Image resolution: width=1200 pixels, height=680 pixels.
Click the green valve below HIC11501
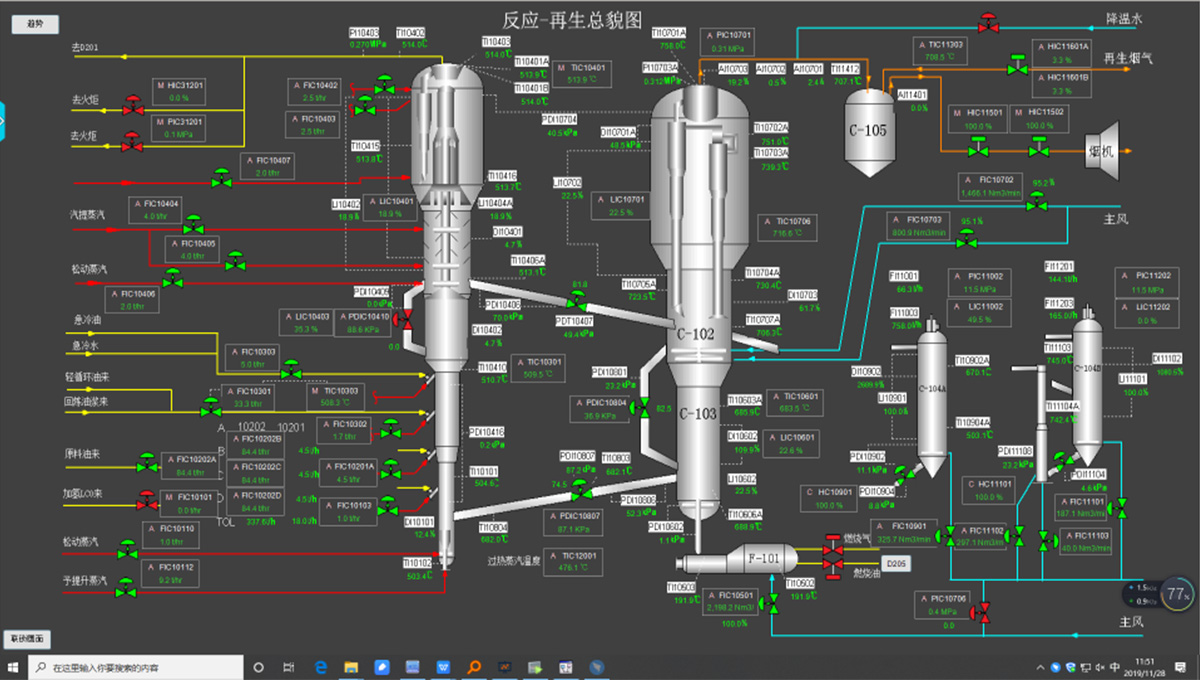(x=979, y=149)
